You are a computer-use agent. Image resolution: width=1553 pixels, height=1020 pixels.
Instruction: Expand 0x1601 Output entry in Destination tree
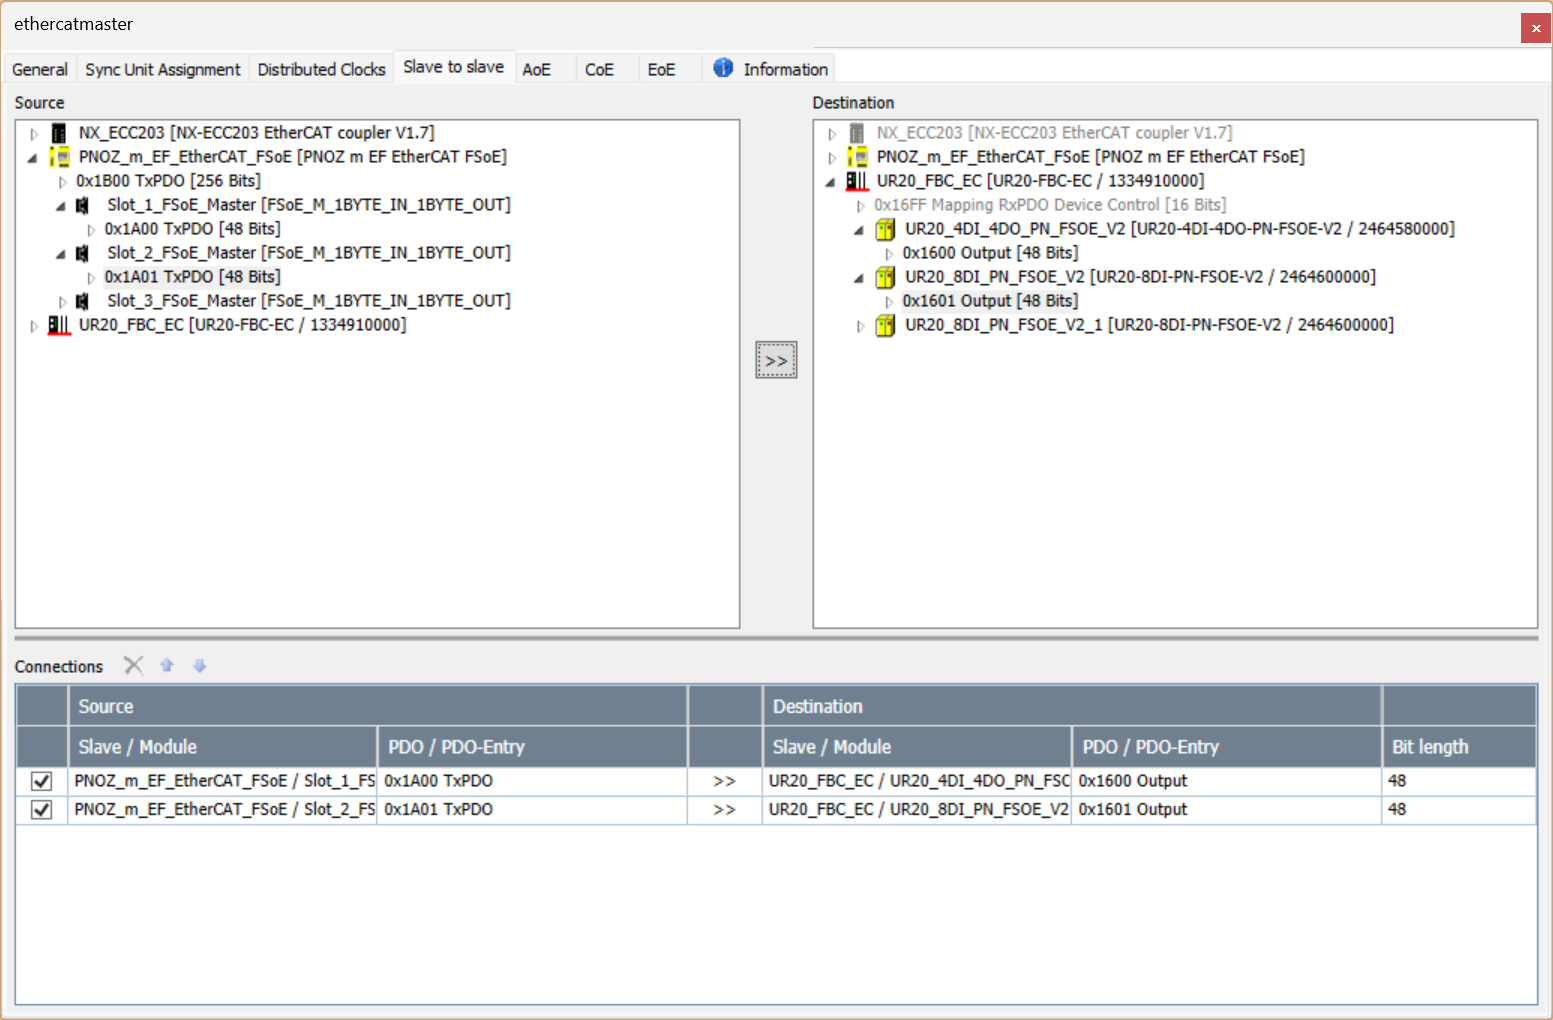click(x=889, y=302)
